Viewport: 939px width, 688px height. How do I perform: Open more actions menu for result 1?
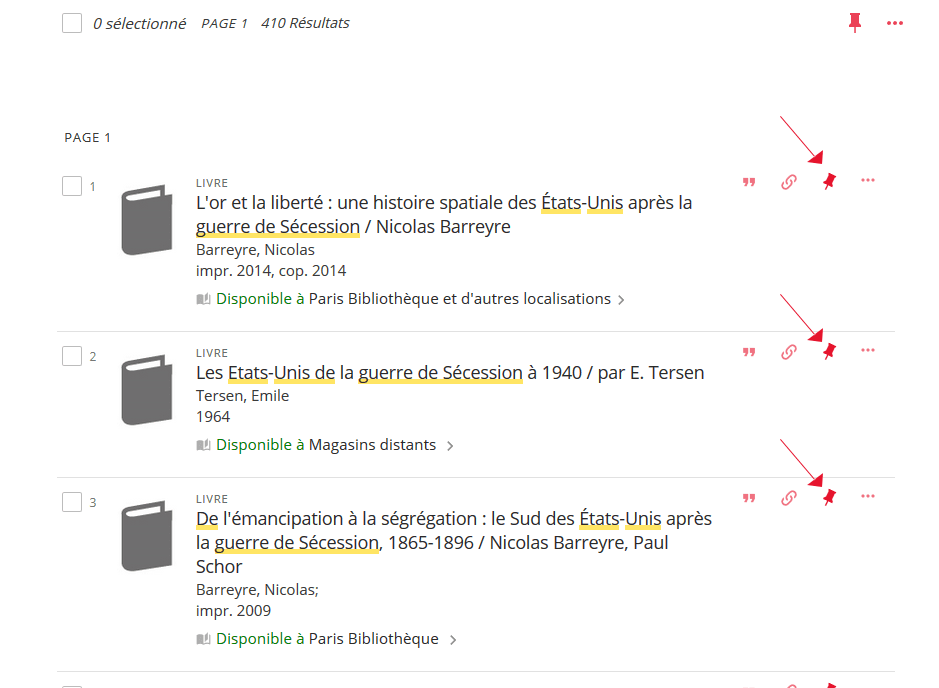tap(867, 180)
